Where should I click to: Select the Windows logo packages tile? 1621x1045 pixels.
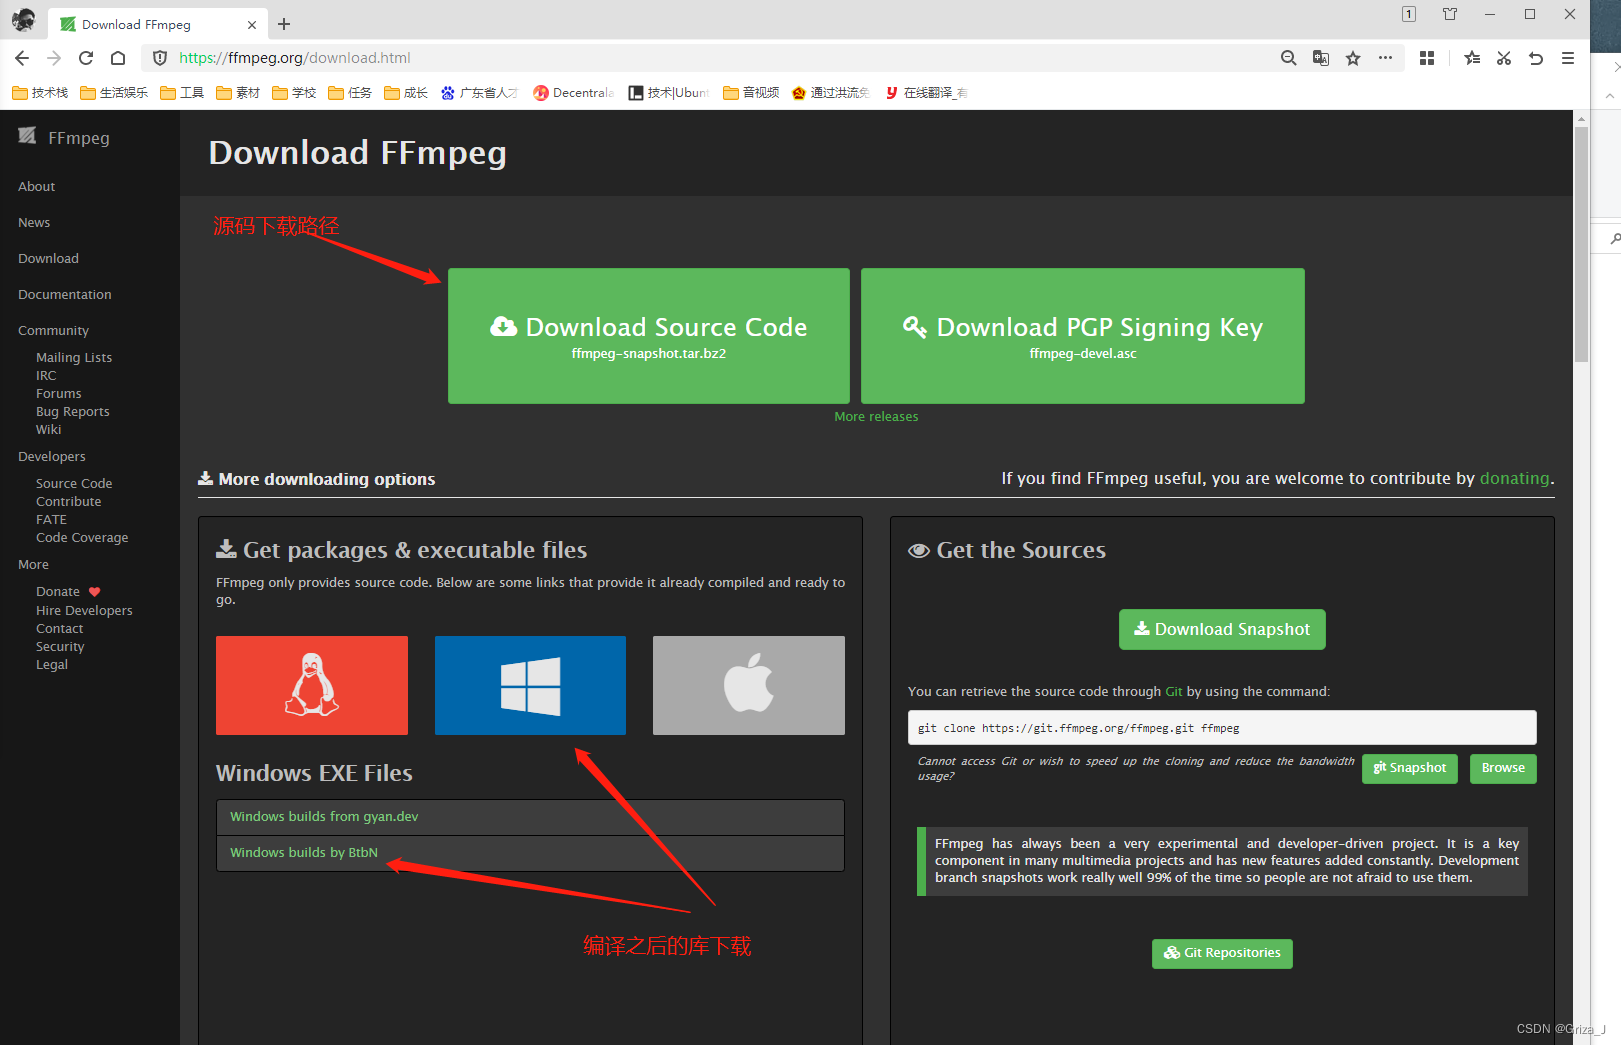coord(530,685)
